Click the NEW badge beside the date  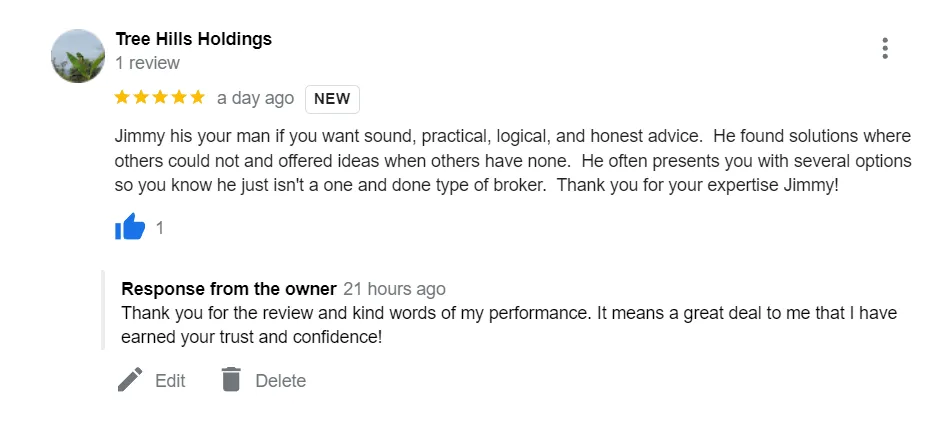pos(332,99)
